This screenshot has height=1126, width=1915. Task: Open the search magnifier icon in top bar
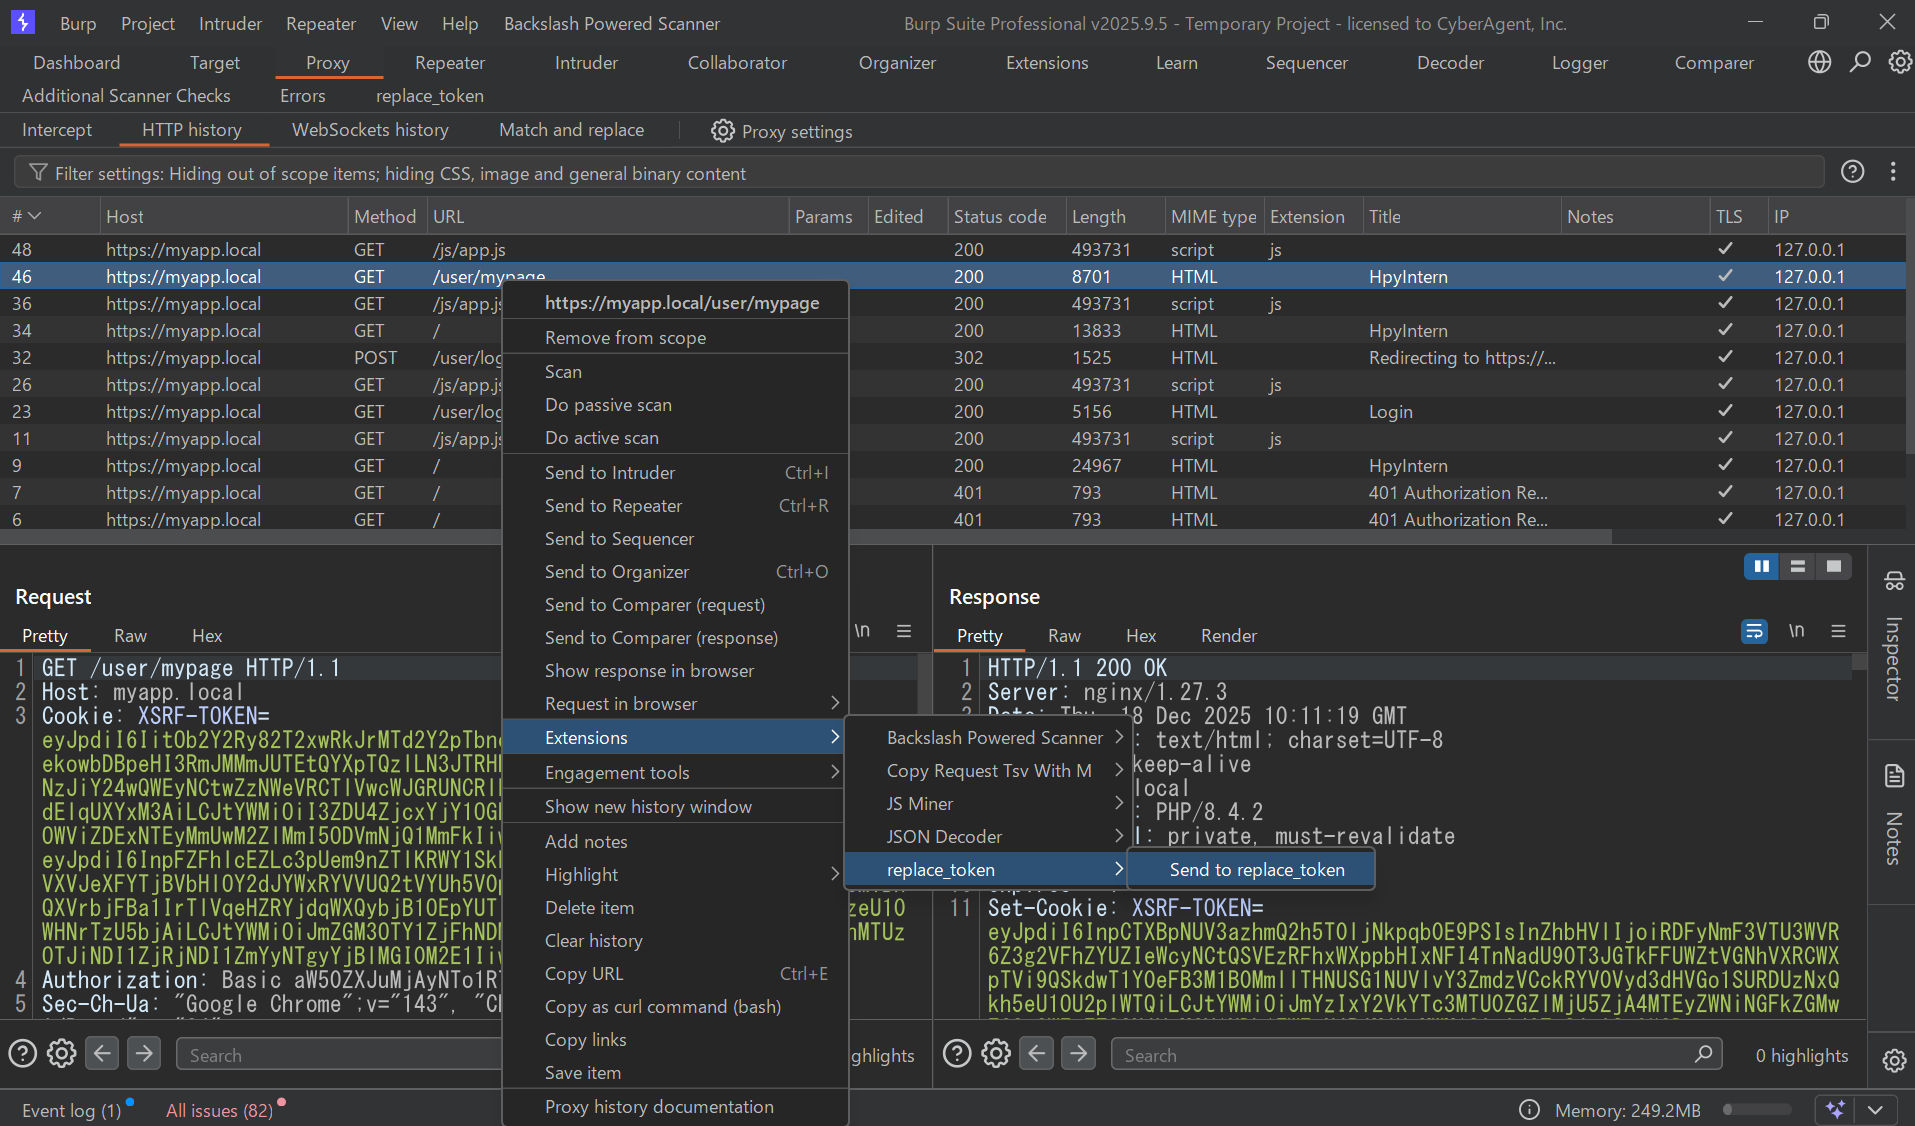coord(1860,62)
